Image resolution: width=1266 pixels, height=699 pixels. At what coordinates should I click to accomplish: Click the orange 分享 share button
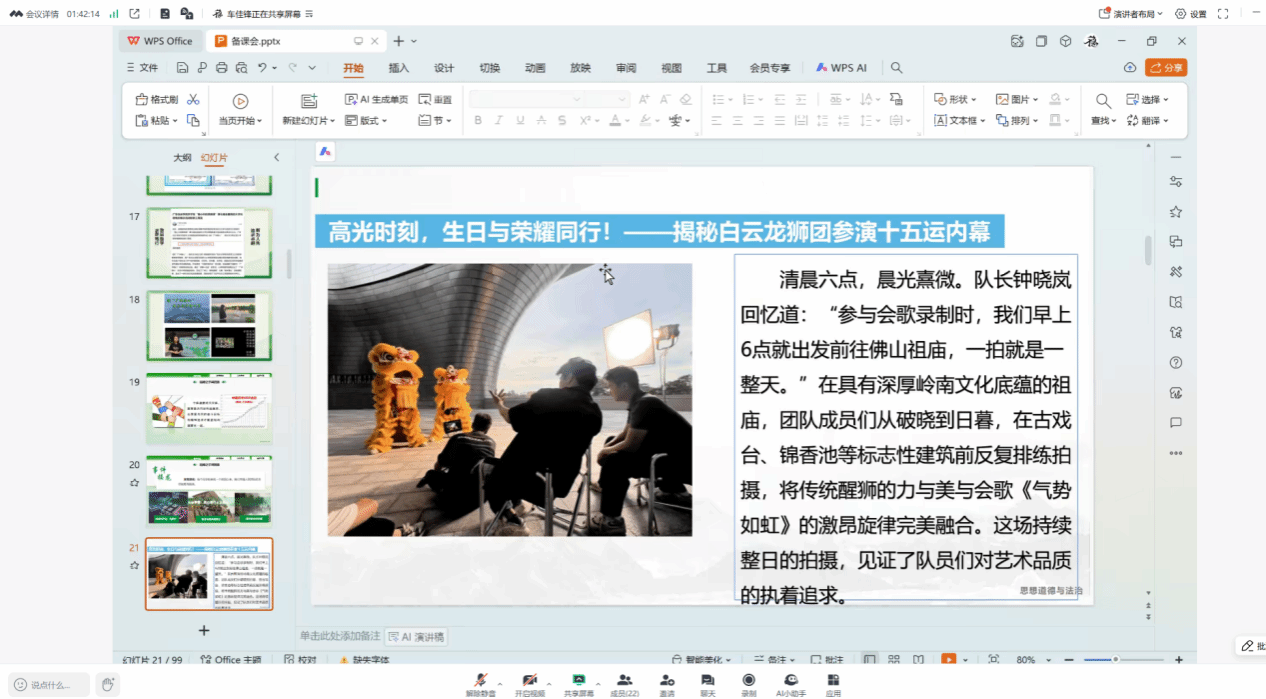pyautogui.click(x=1166, y=68)
